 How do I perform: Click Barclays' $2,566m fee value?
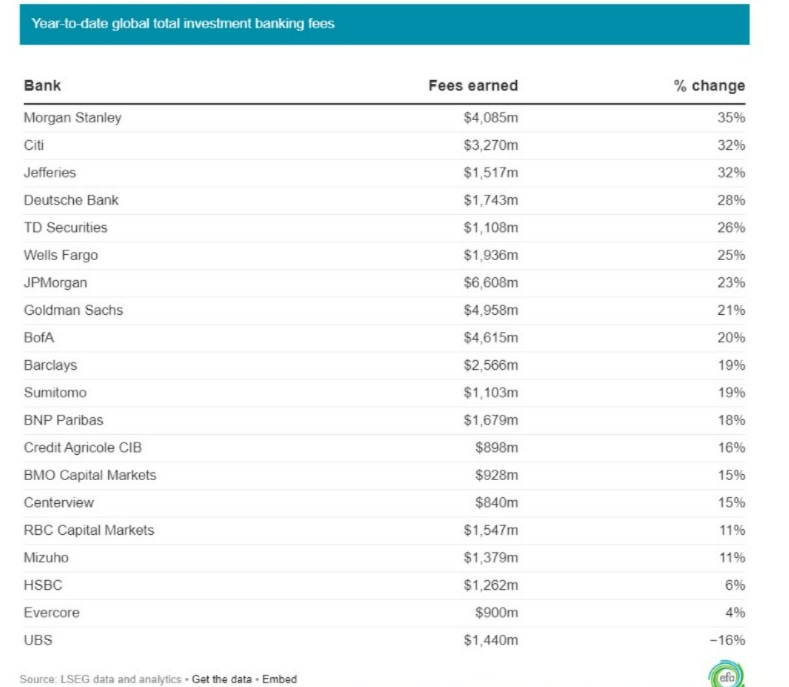coord(491,365)
